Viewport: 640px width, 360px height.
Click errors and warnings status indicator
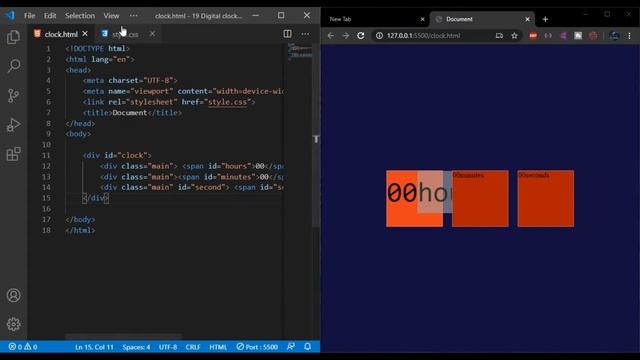point(22,347)
